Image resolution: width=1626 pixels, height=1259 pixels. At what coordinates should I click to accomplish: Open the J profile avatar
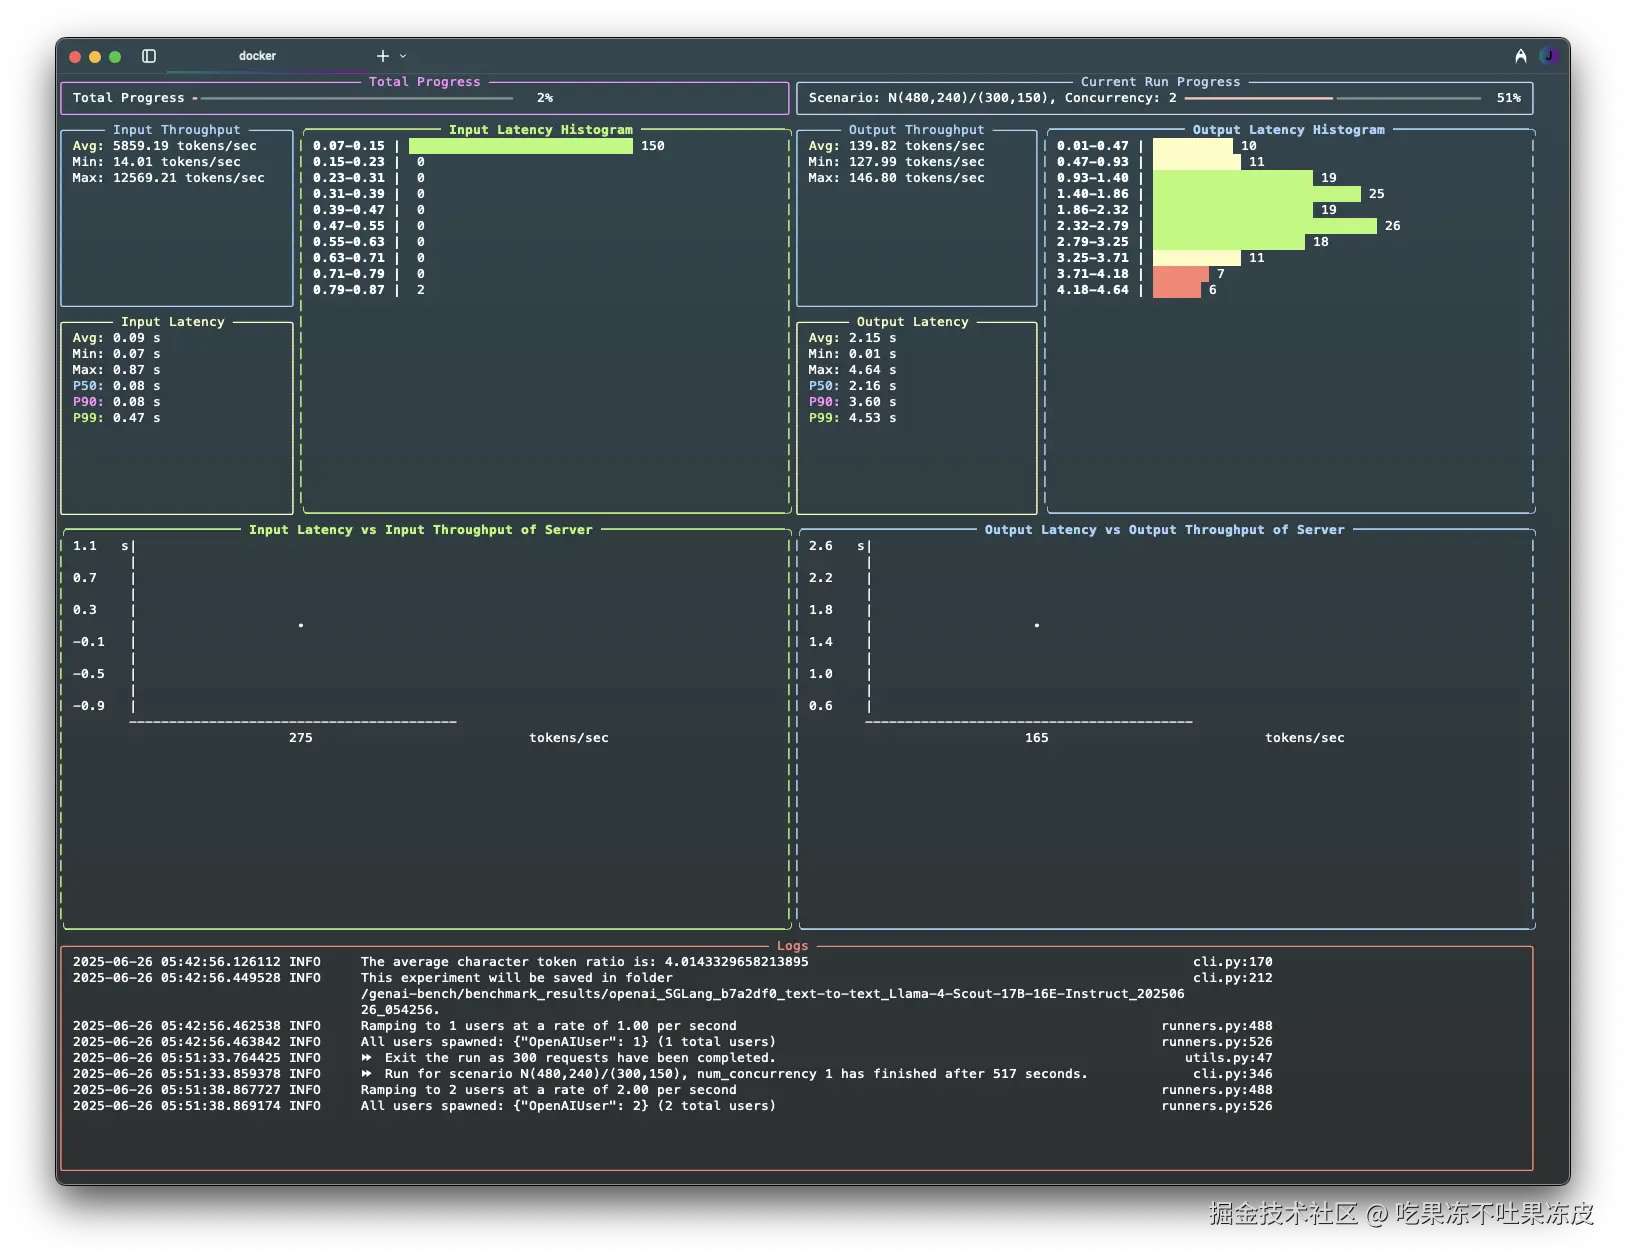1549,56
